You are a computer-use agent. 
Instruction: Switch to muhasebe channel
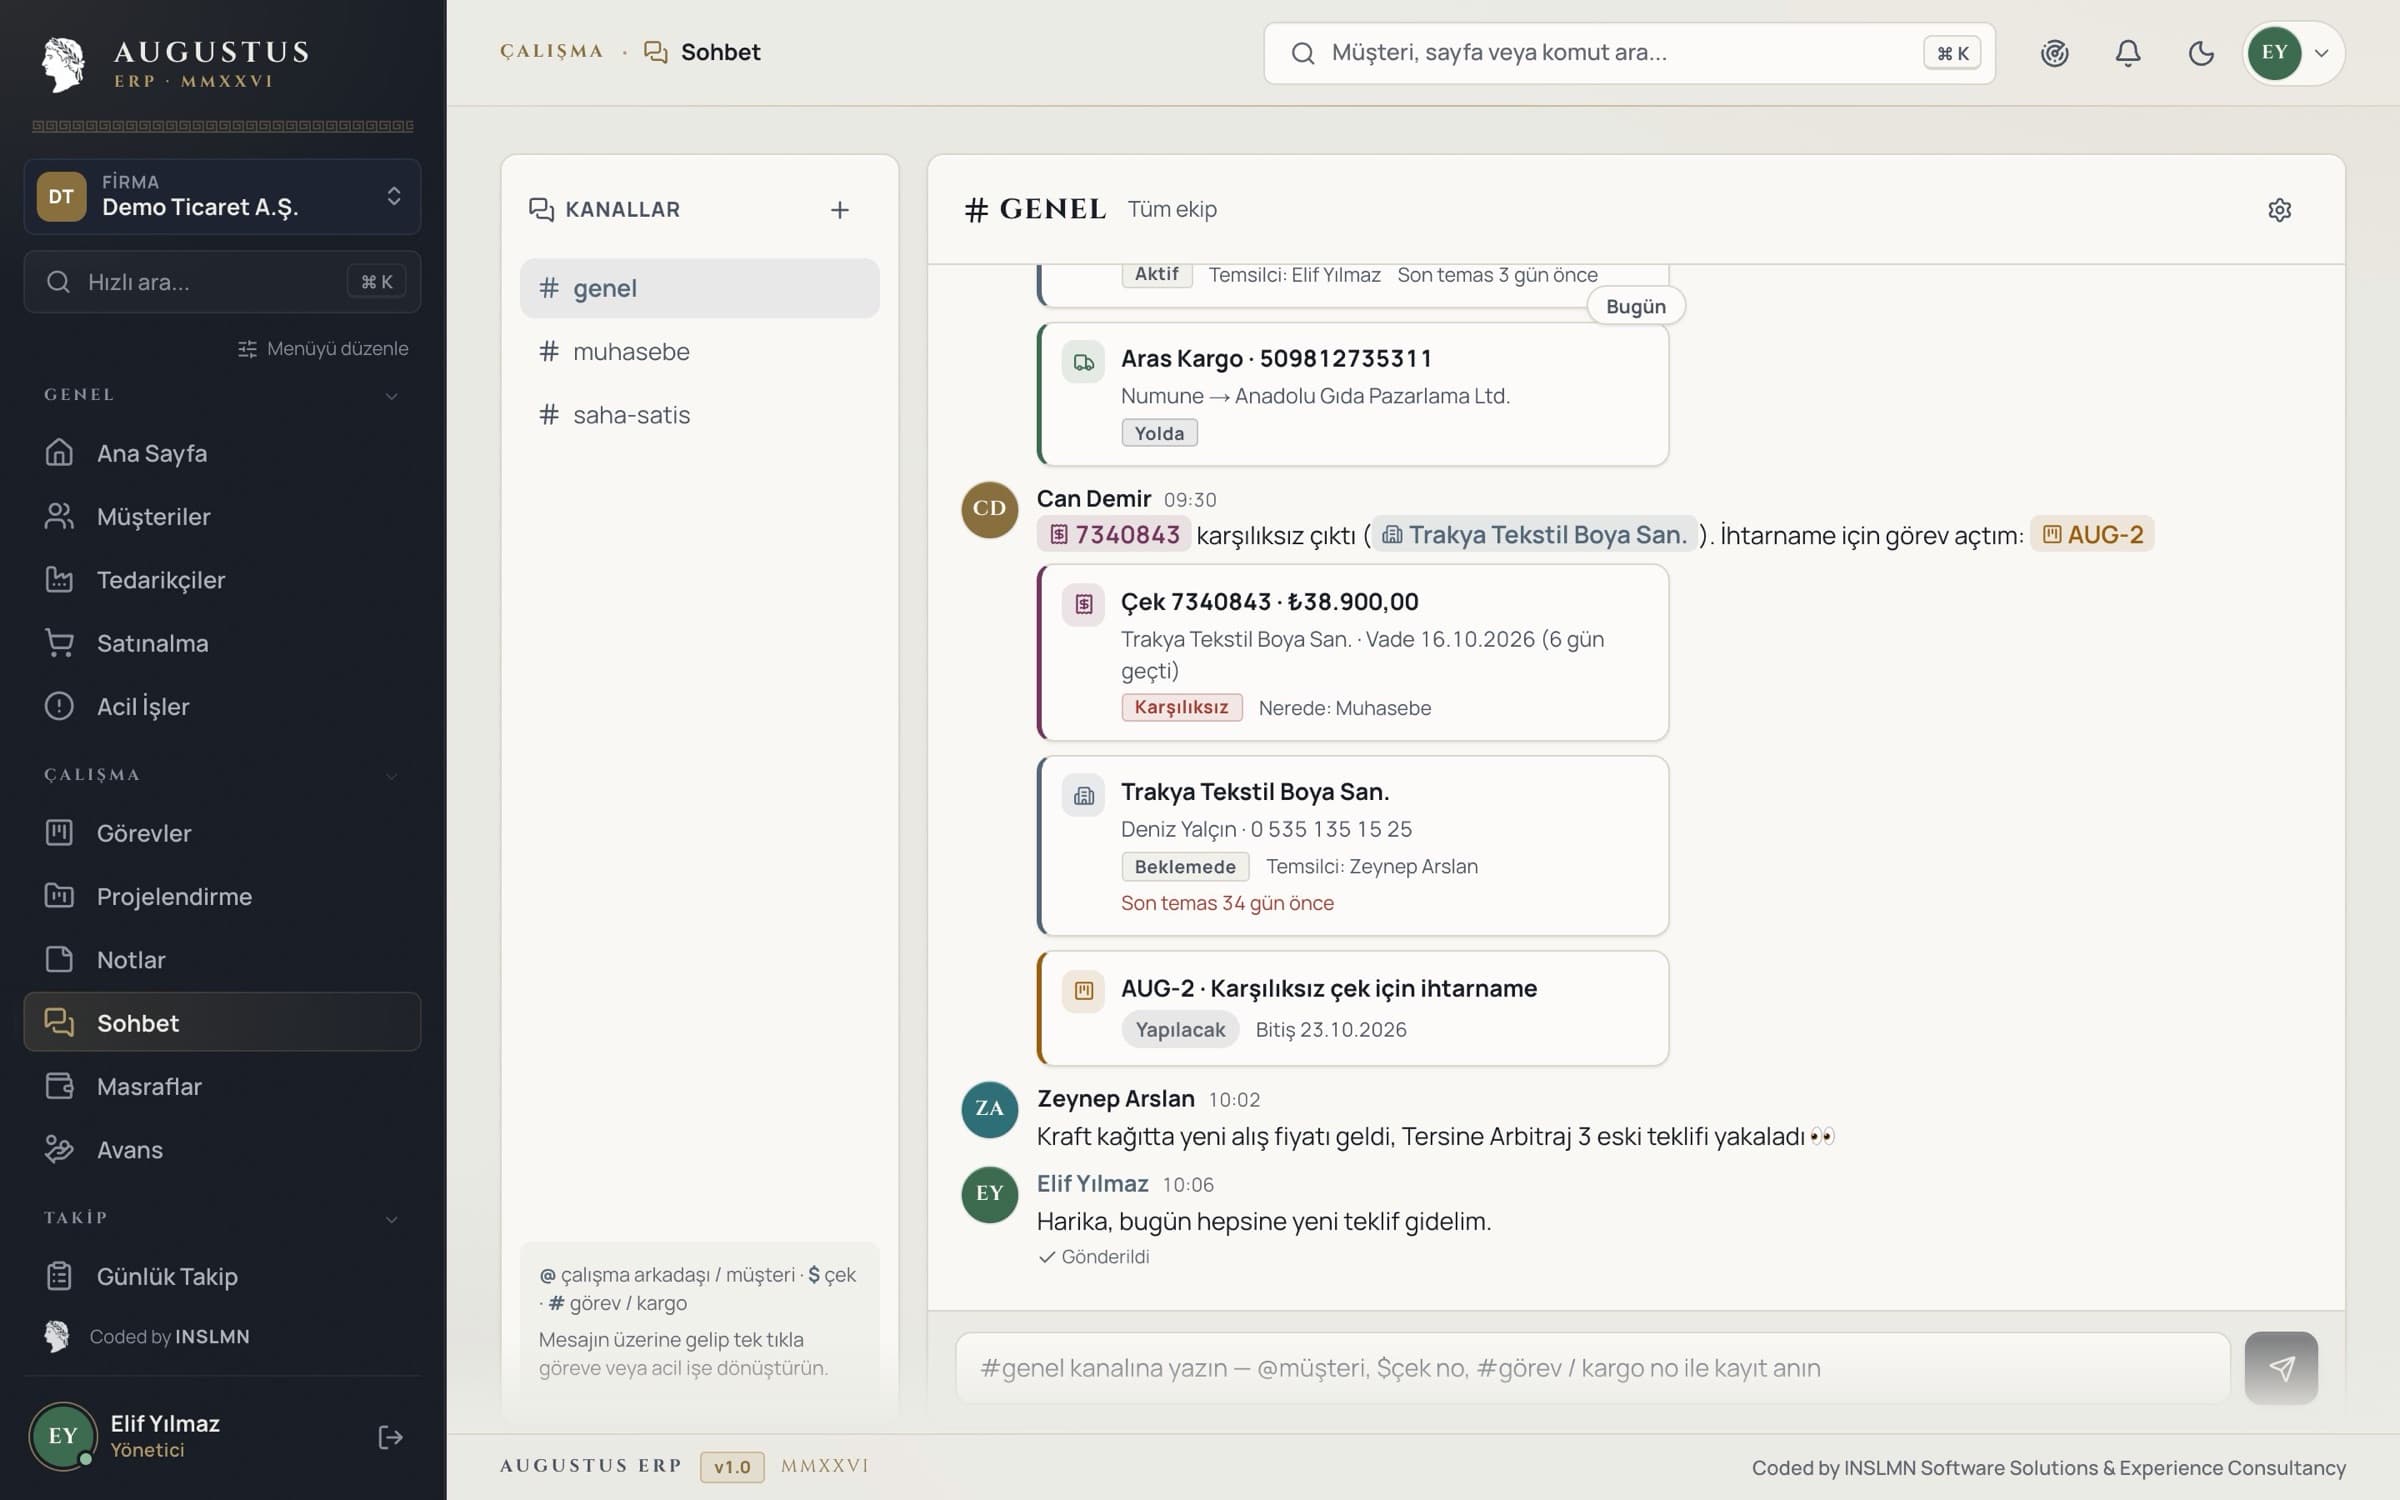[699, 351]
